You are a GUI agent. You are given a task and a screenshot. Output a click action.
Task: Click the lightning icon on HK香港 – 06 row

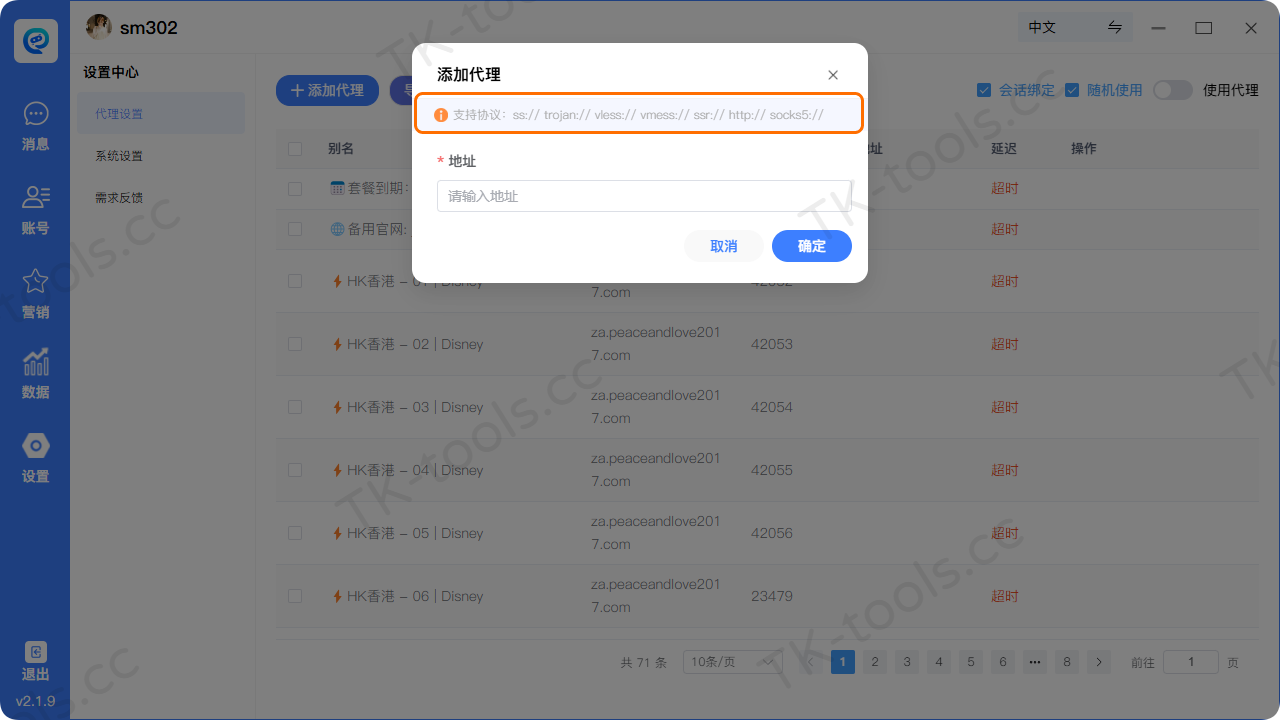coord(337,596)
